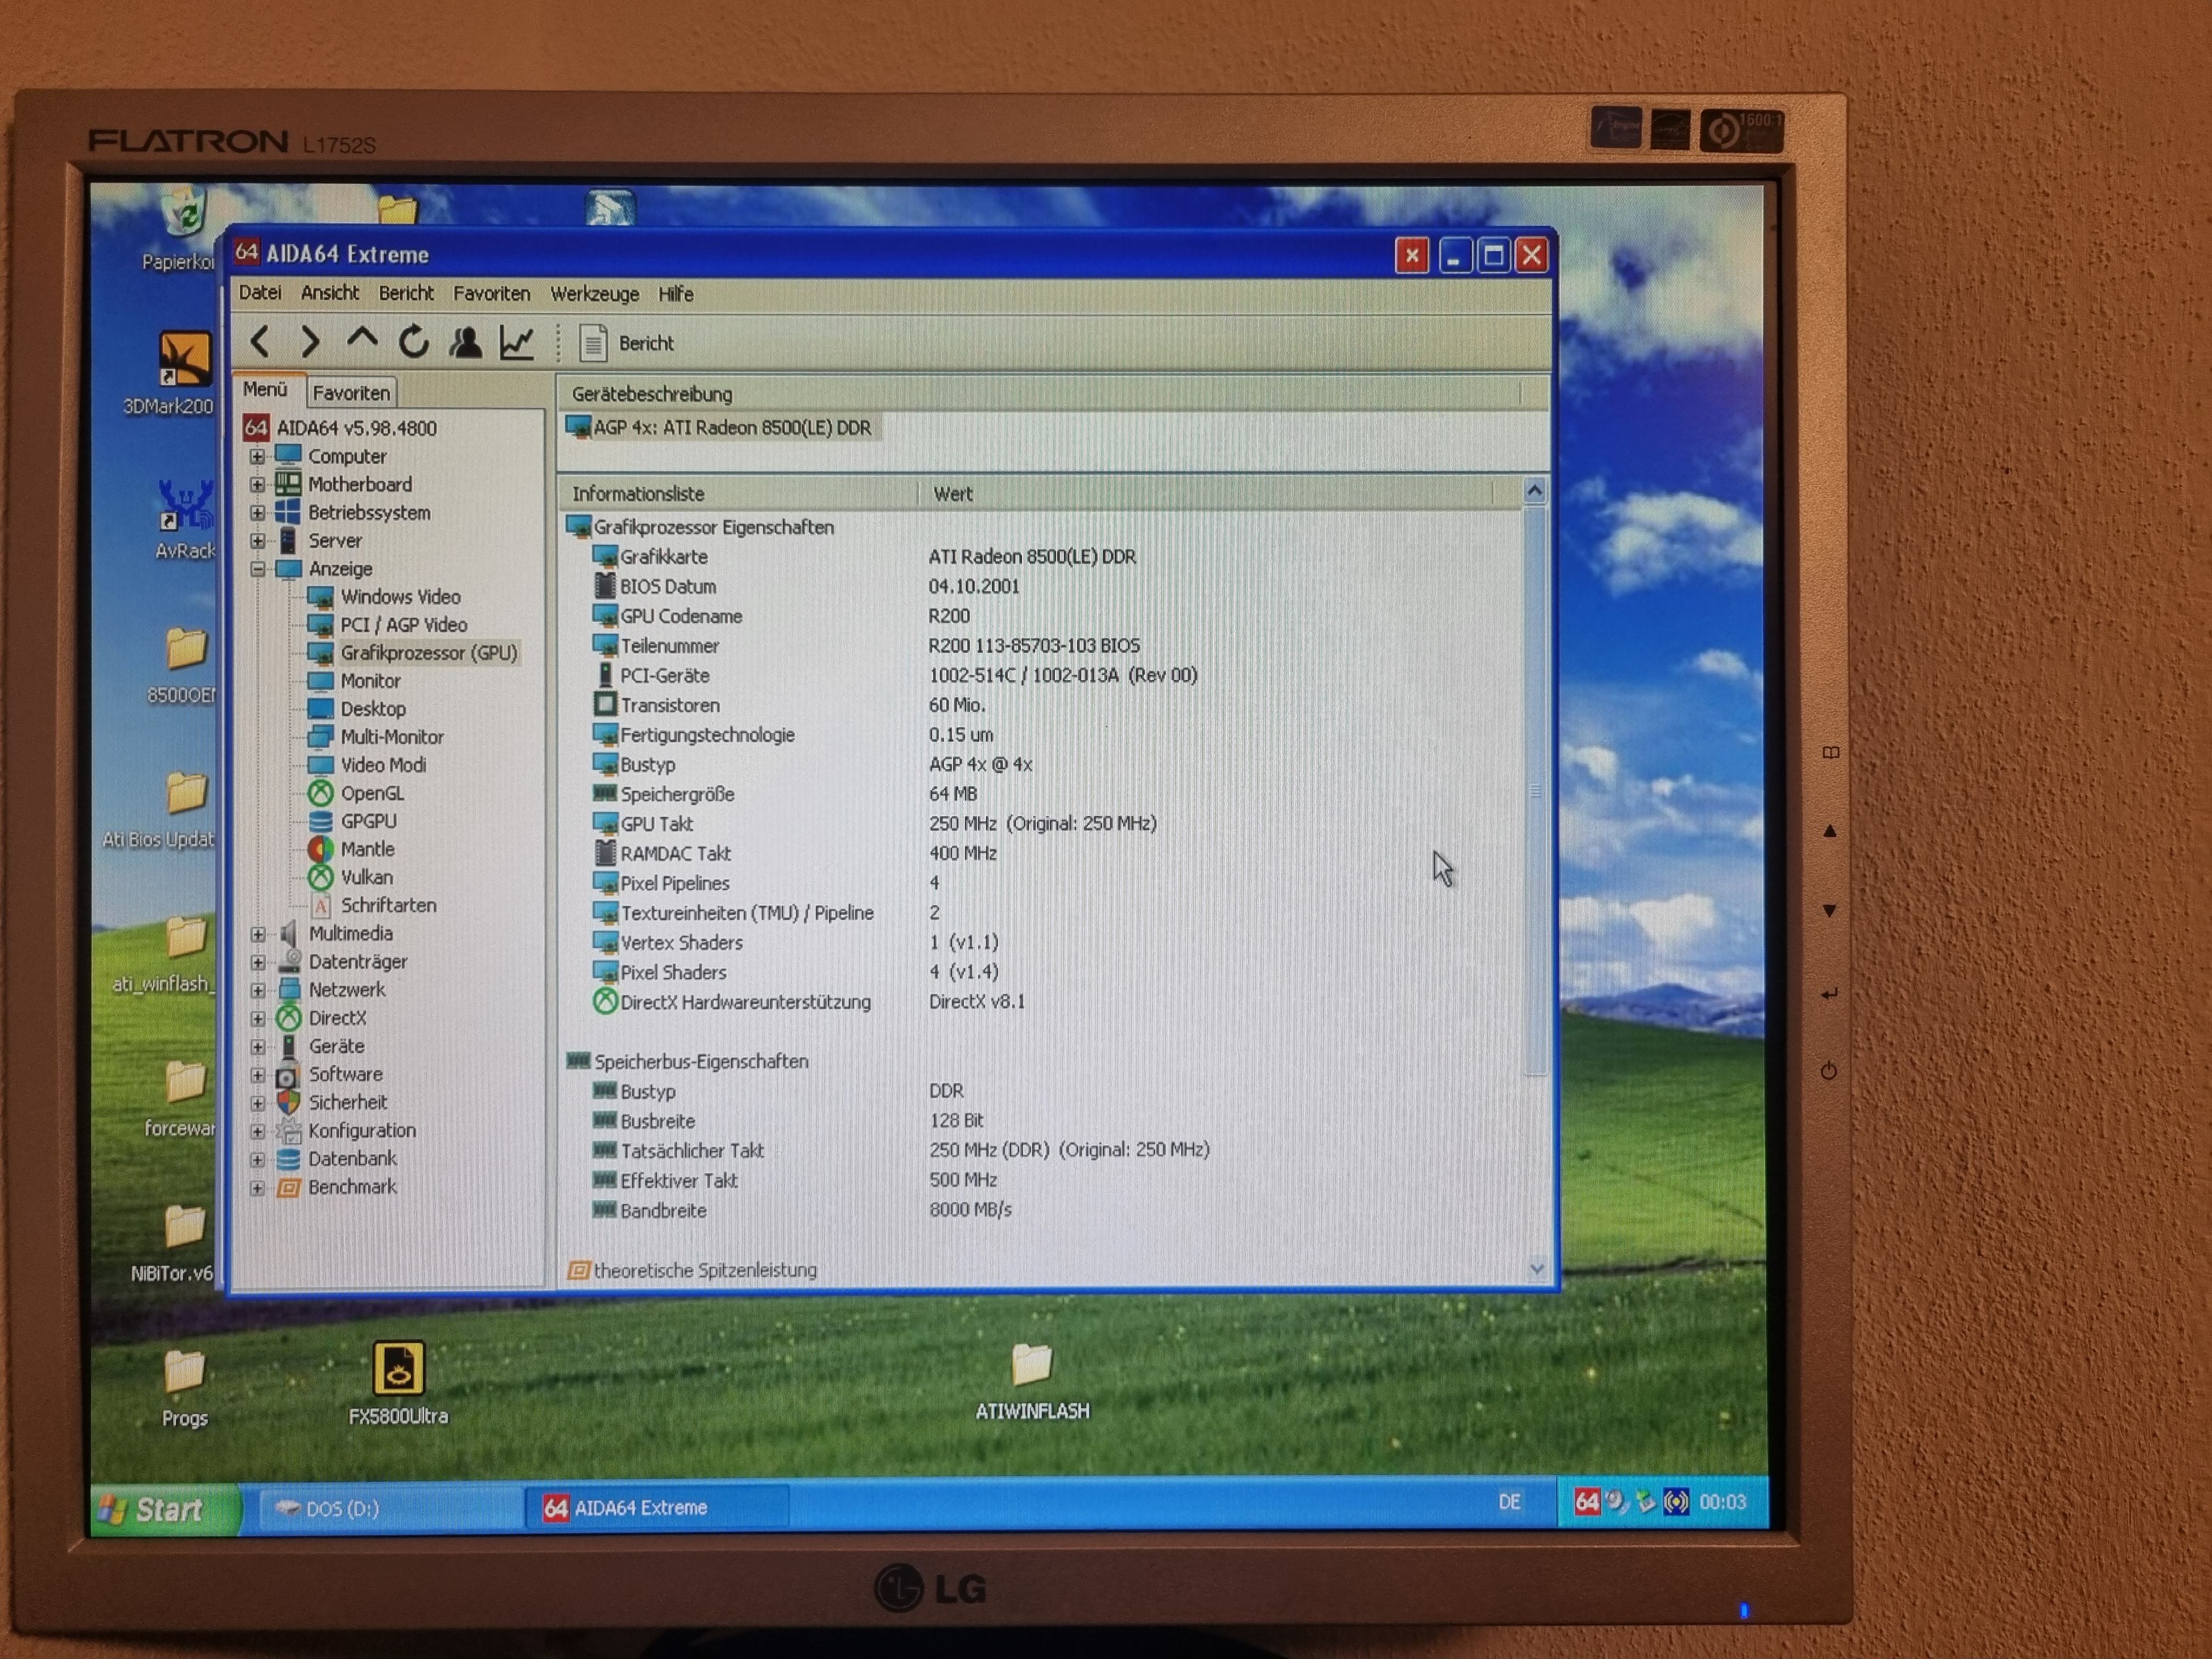Image resolution: width=2212 pixels, height=1659 pixels.
Task: Click the Bandbreite 8000 MB/s row
Action: [x=1040, y=1210]
